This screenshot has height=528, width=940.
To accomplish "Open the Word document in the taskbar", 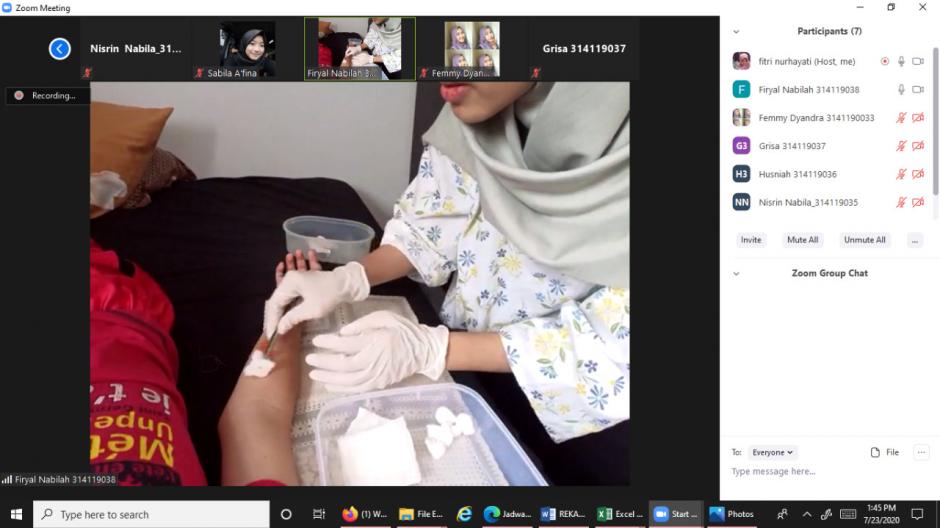I will point(562,514).
